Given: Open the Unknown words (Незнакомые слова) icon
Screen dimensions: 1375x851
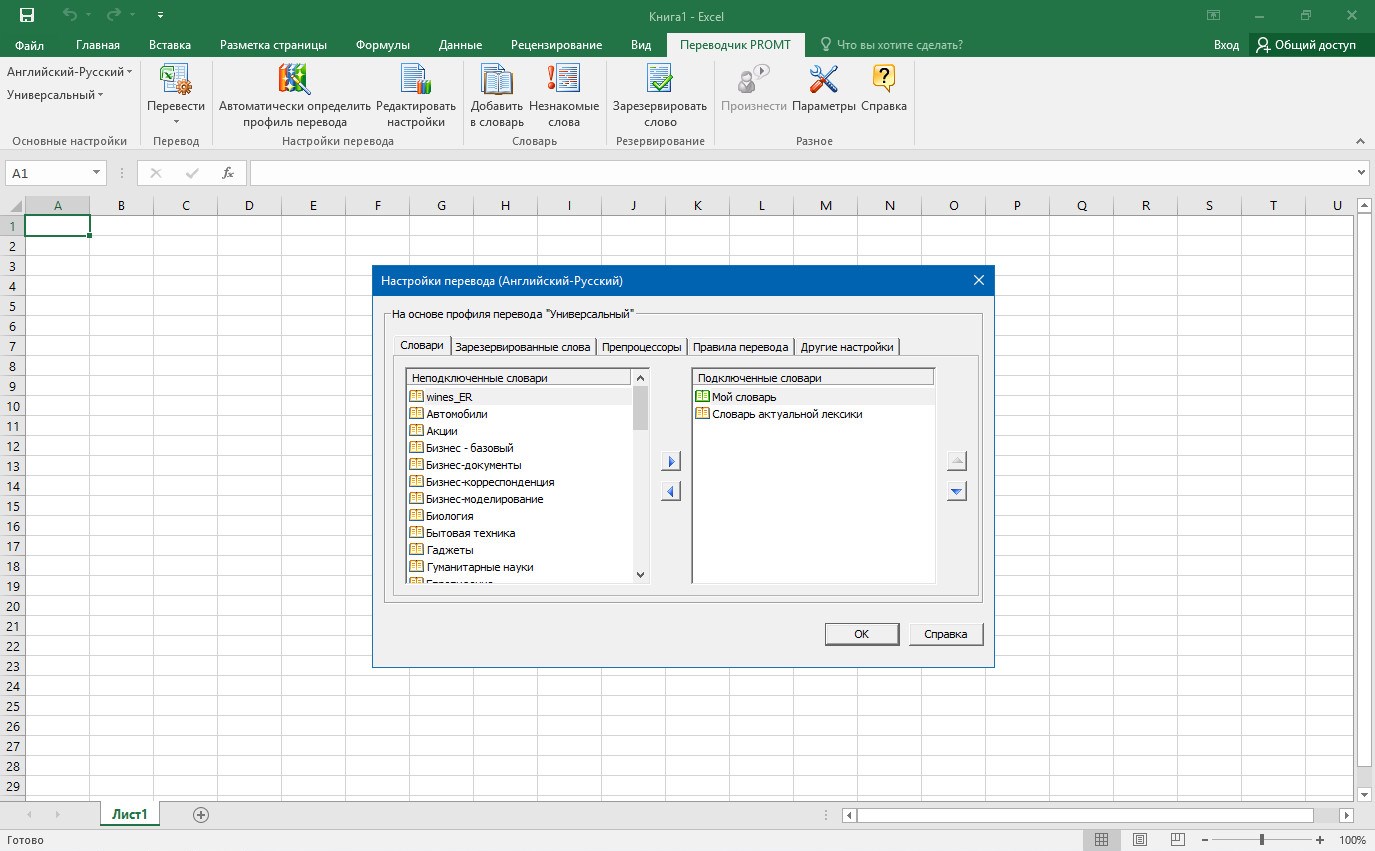Looking at the screenshot, I should (x=564, y=80).
